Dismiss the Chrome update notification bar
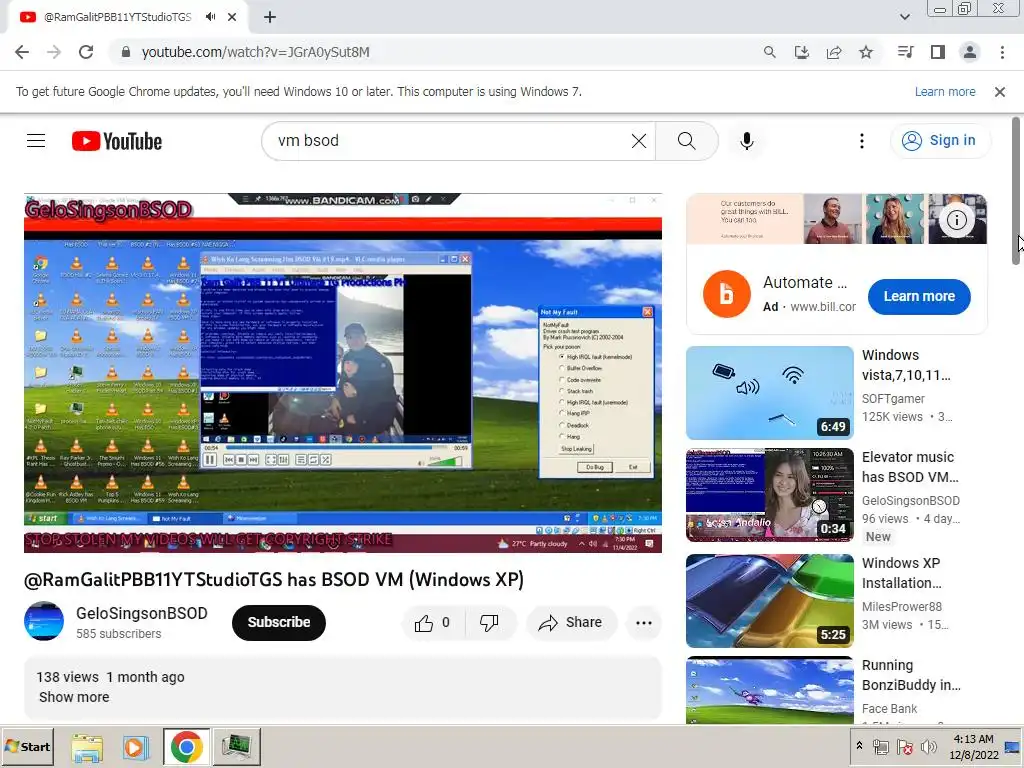Image resolution: width=1024 pixels, height=768 pixels. tap(999, 92)
